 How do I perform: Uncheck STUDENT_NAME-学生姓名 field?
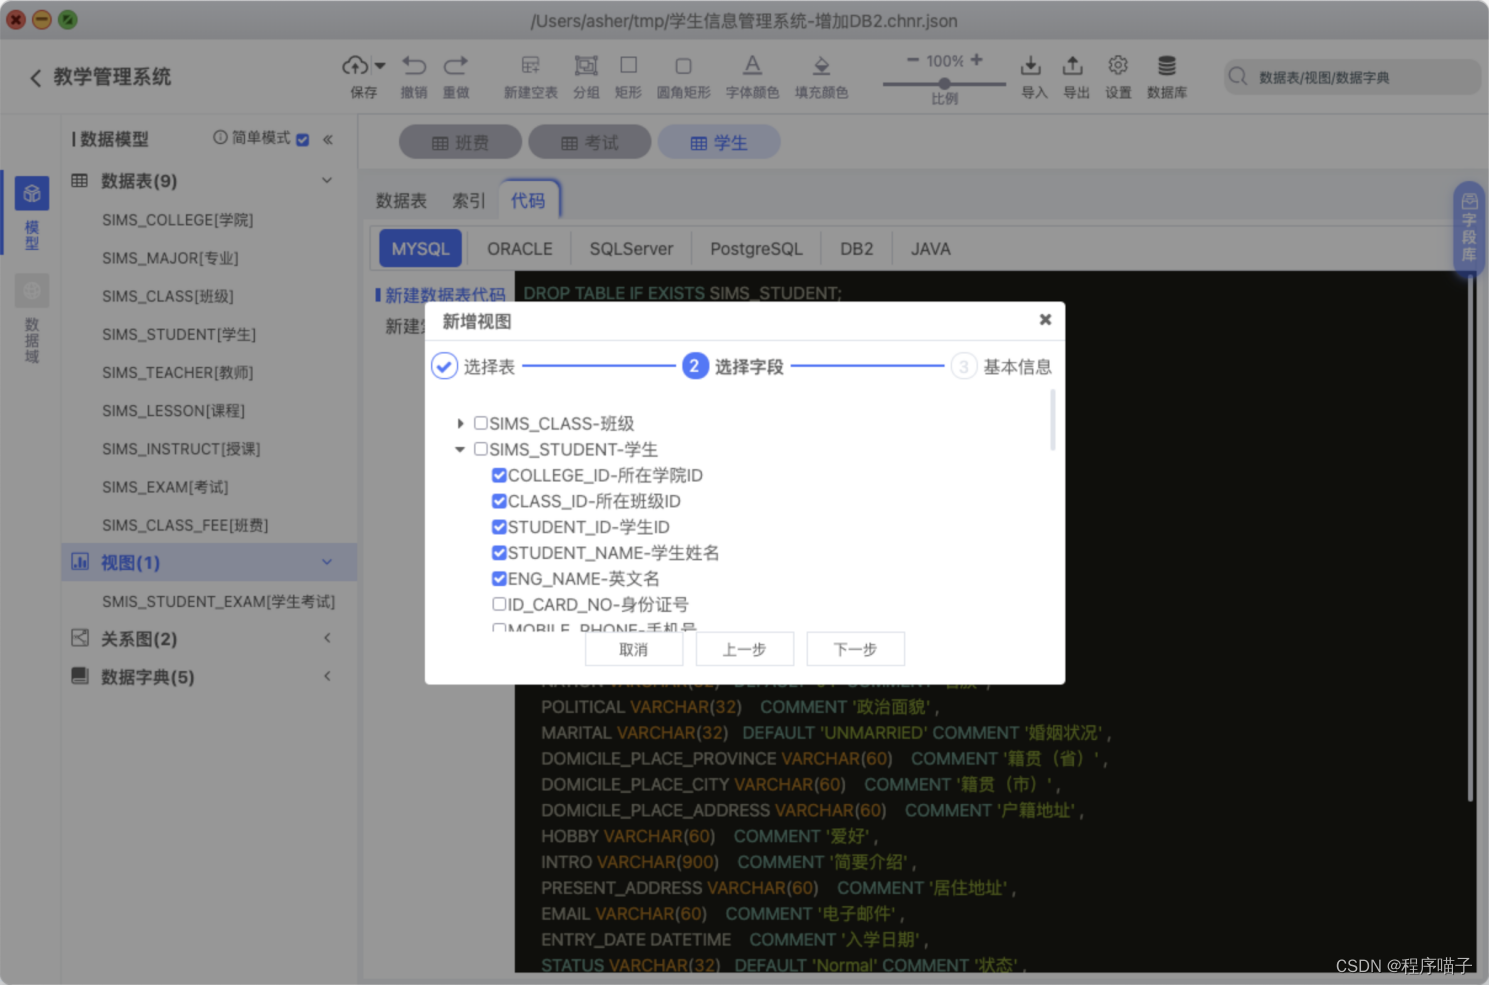(499, 552)
